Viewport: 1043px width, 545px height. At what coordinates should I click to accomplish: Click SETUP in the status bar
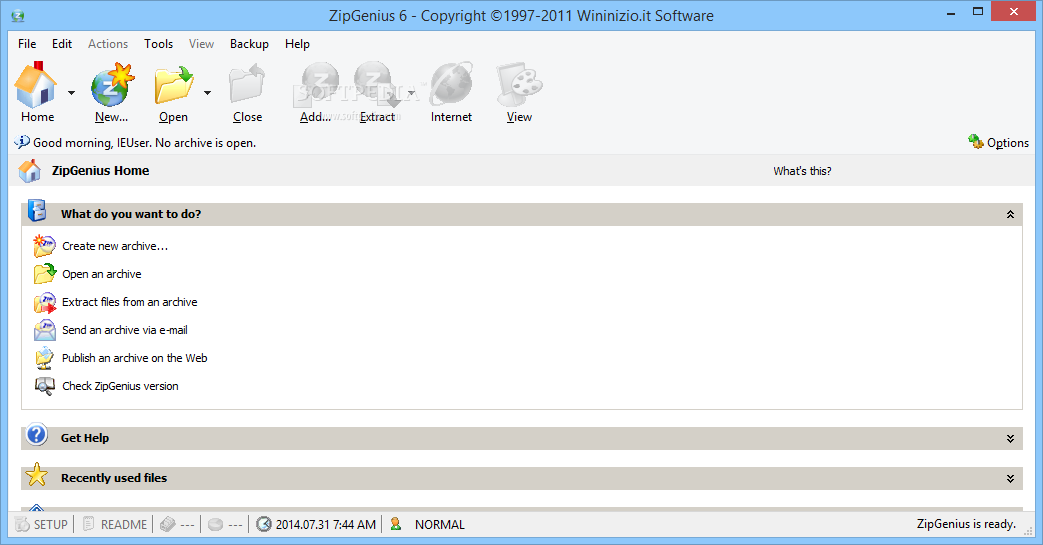tap(42, 524)
